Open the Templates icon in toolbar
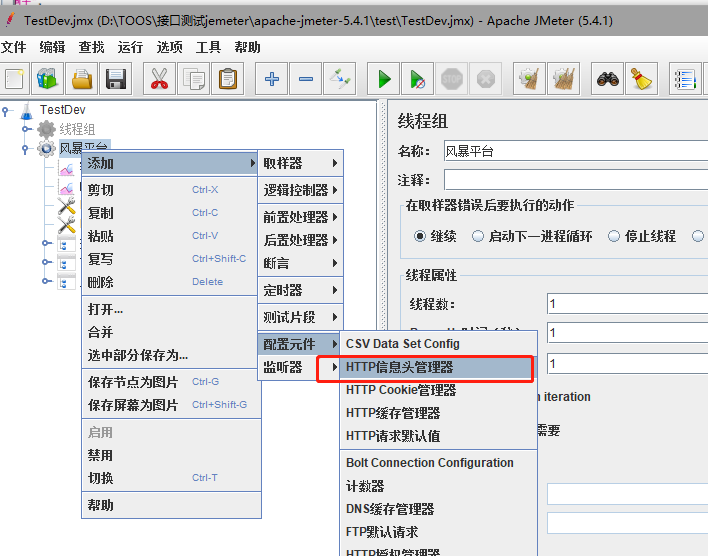708x556 pixels. pos(47,79)
